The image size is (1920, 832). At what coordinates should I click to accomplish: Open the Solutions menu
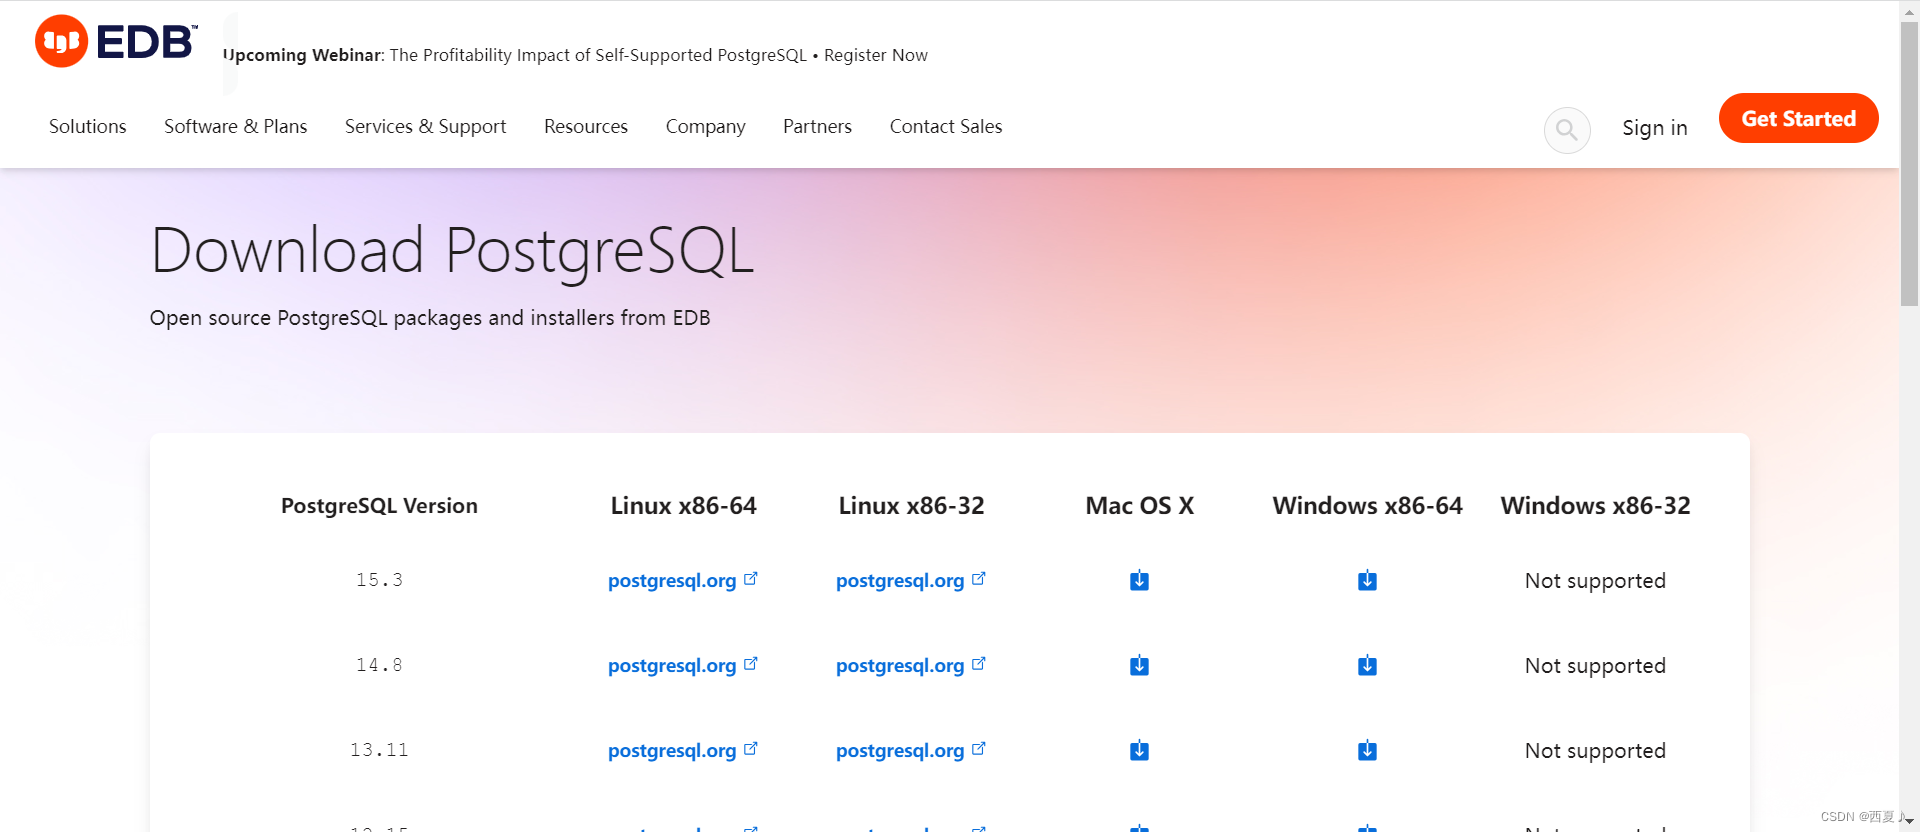88,127
